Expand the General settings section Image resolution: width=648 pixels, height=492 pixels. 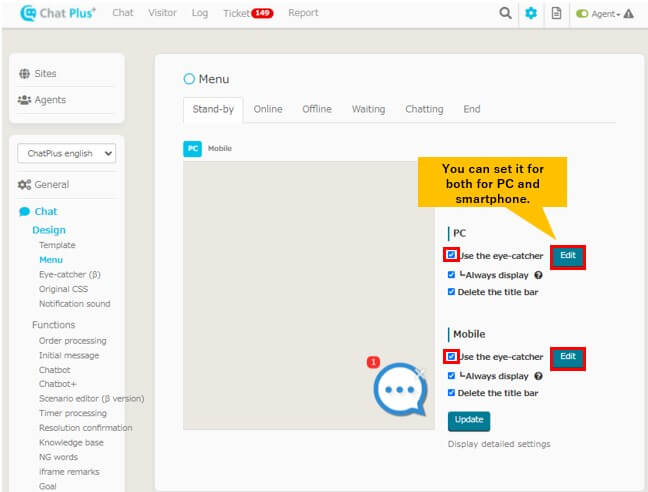52,185
